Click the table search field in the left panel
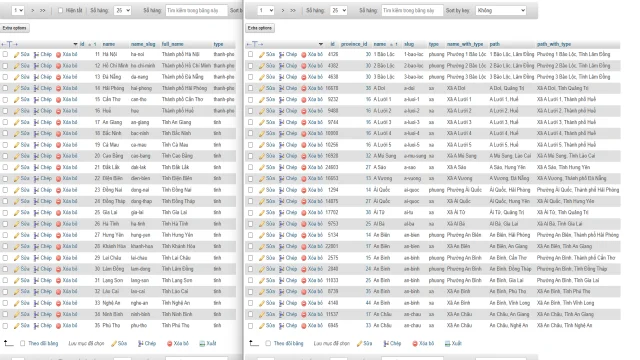Viewport: 640px width, 360px height. 196,10
